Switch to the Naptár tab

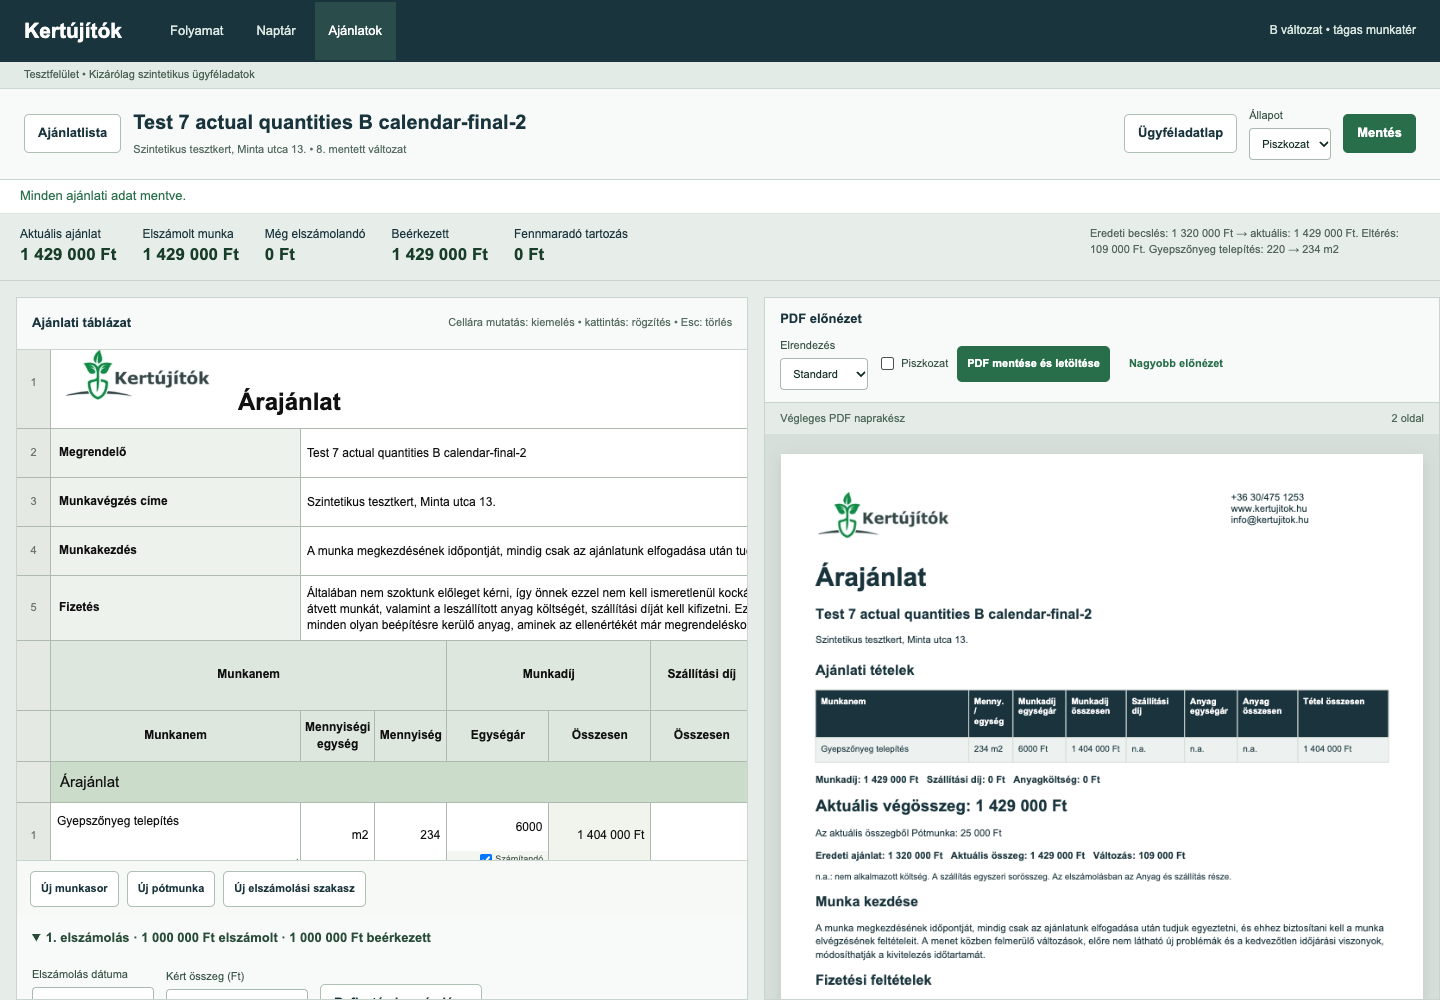point(276,31)
